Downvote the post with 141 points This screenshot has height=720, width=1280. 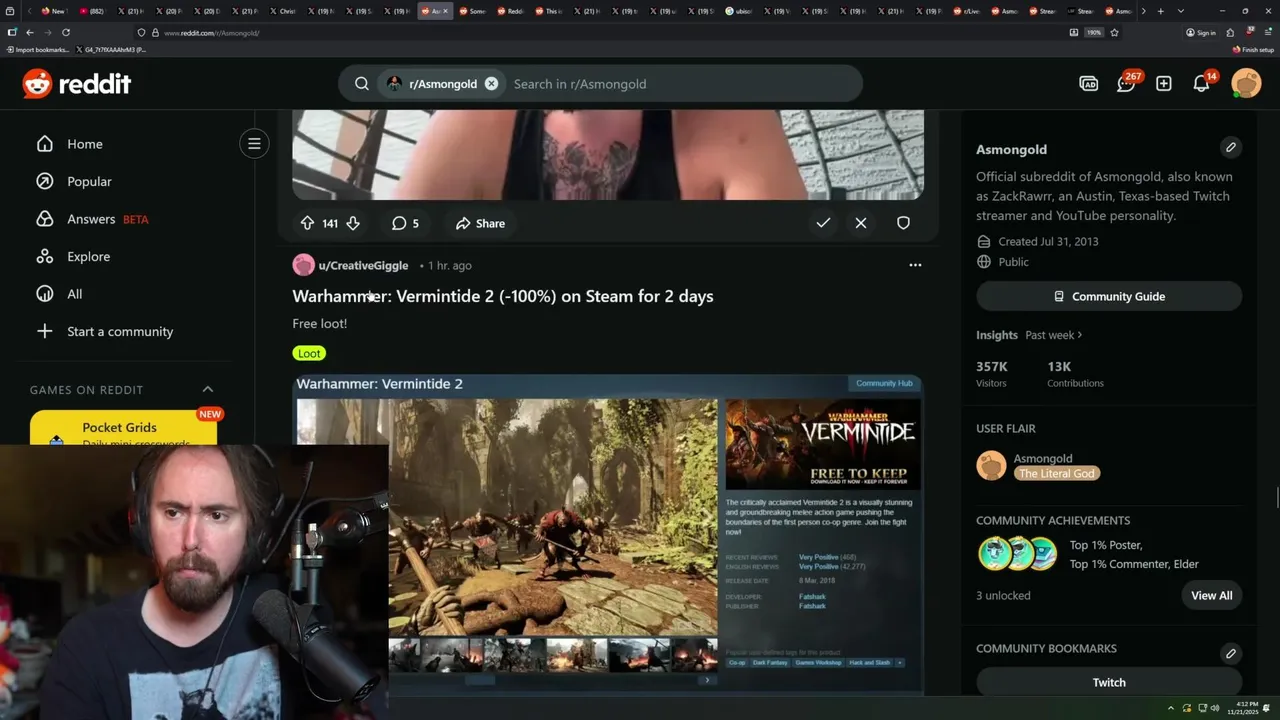pyautogui.click(x=353, y=223)
